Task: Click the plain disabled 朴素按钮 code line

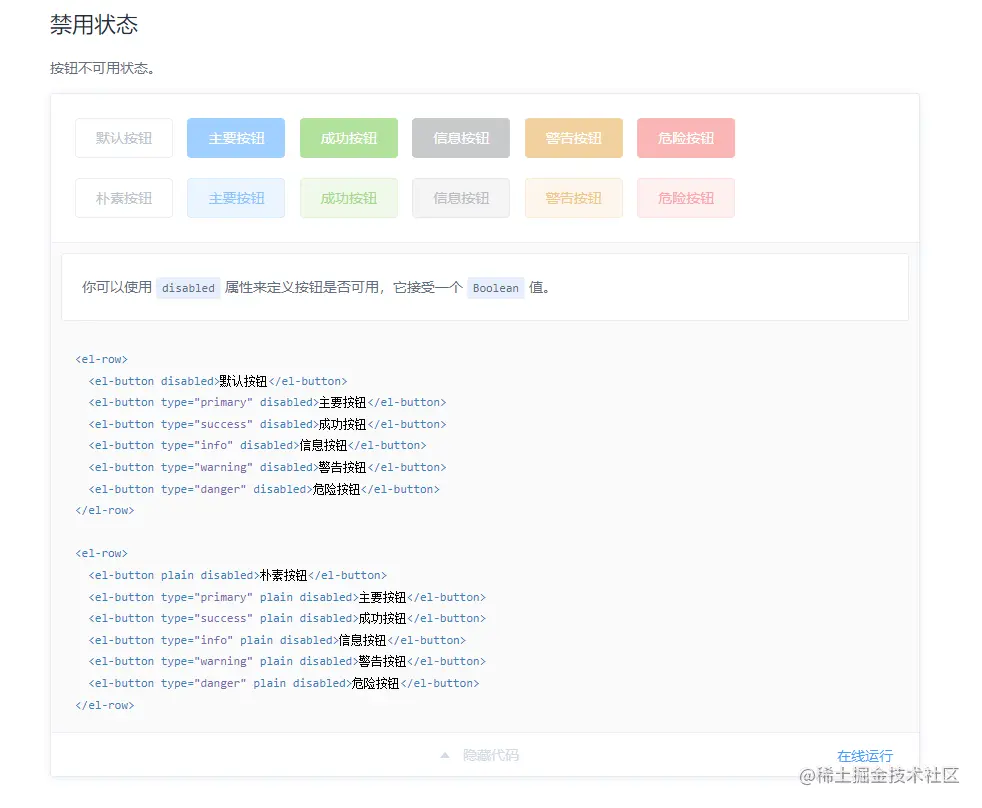Action: 238,575
